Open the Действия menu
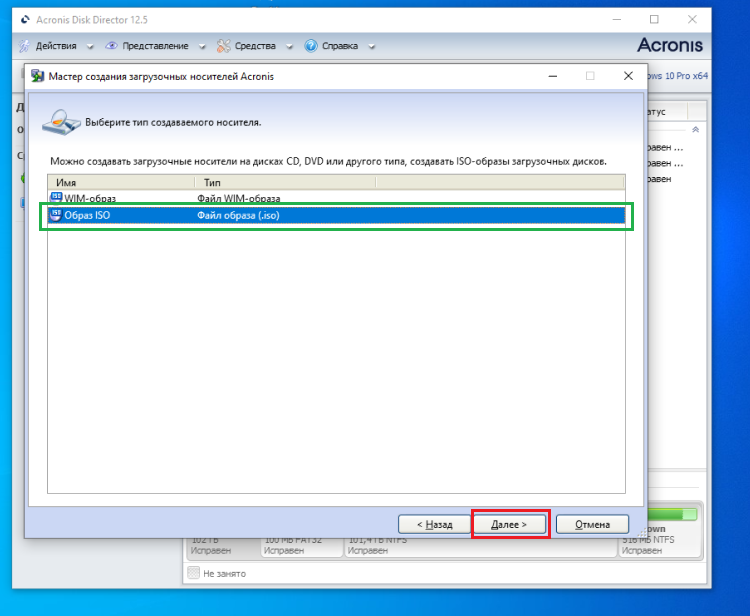 [x=56, y=46]
